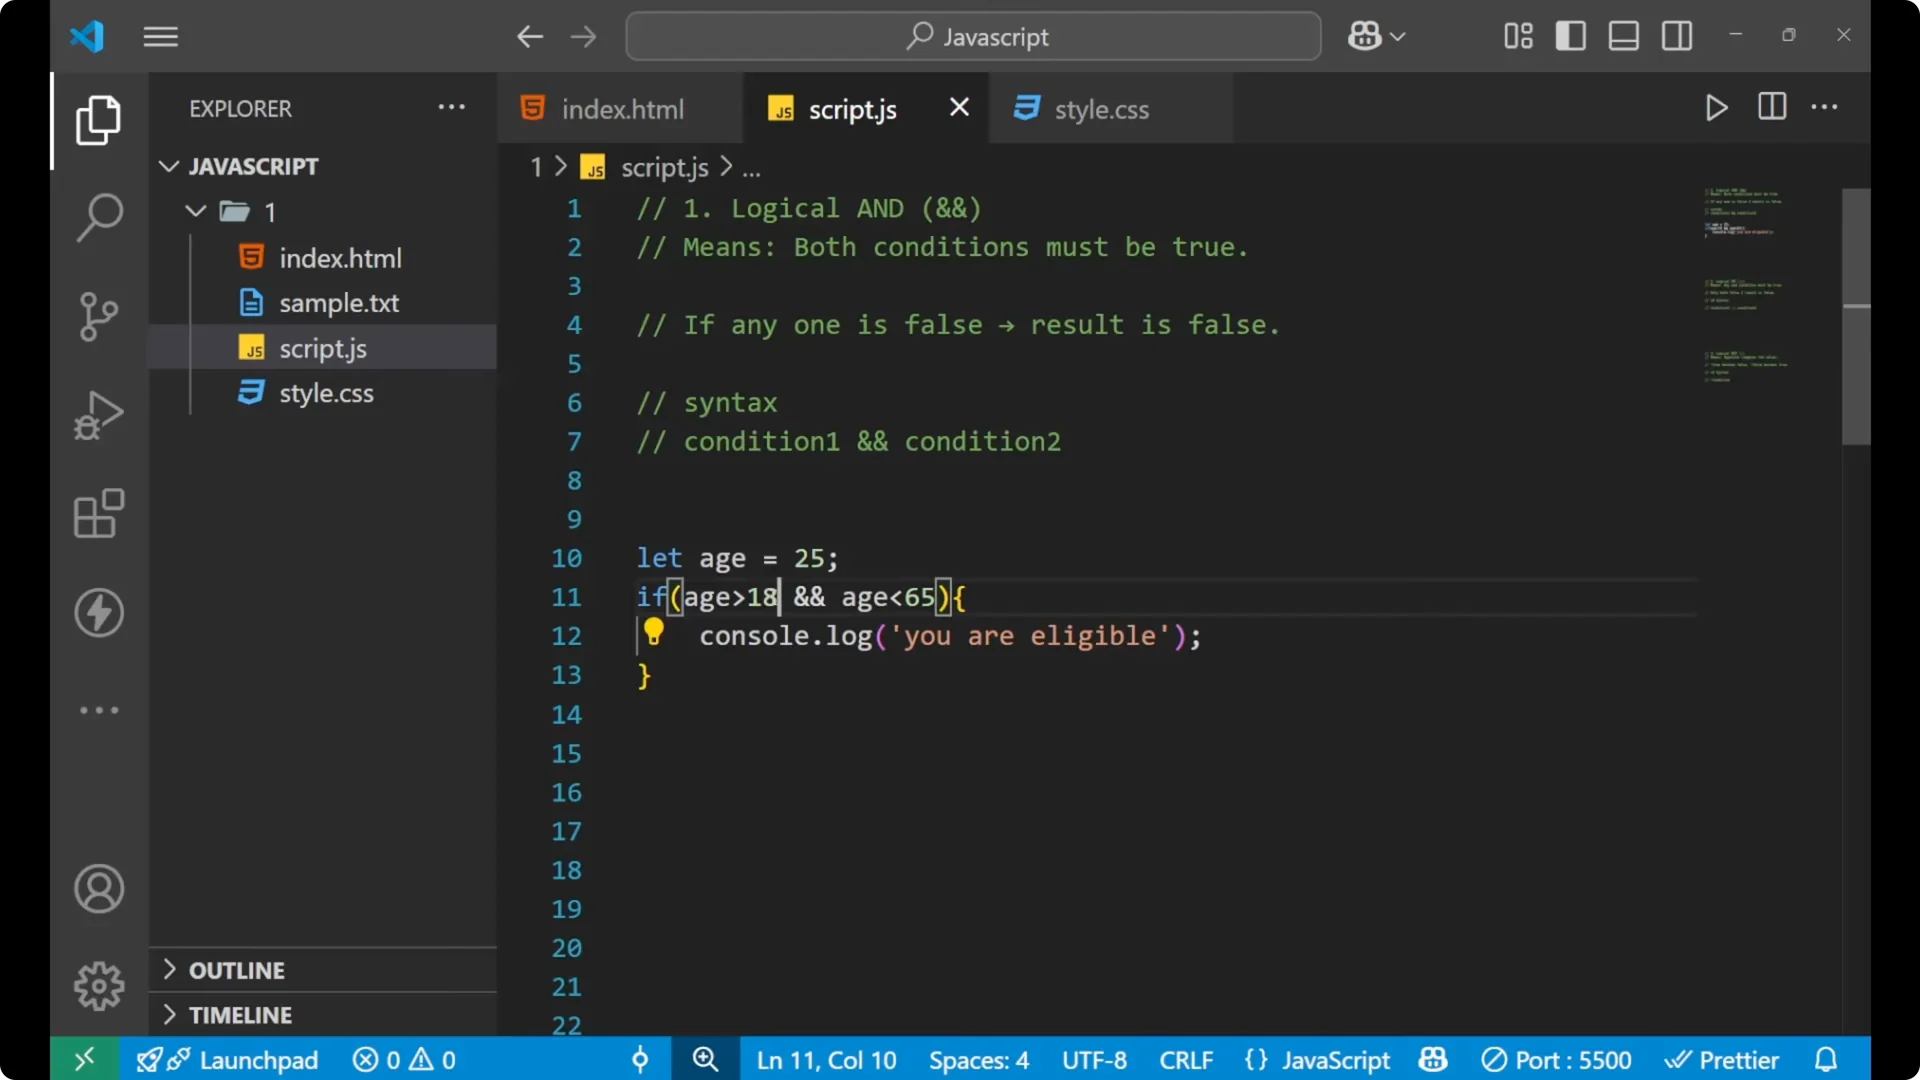Open the Extensions view
Image resolution: width=1920 pixels, height=1080 pixels.
[98, 514]
